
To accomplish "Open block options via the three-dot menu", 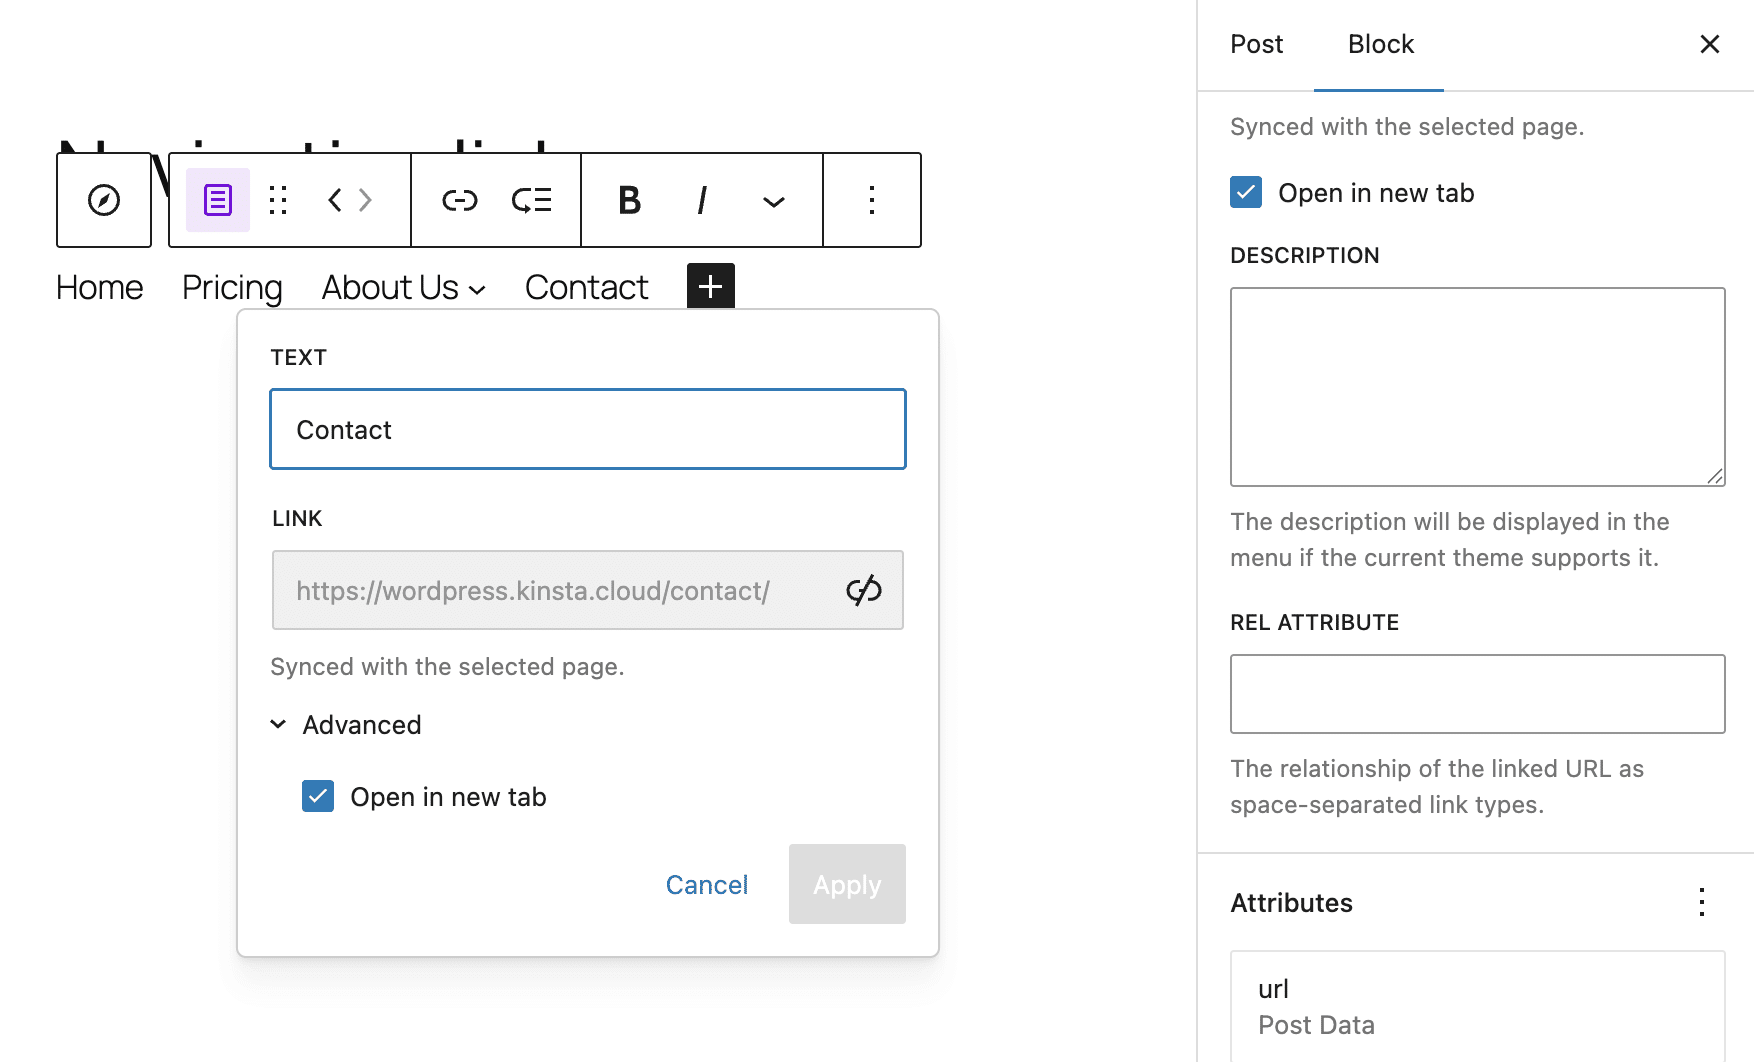I will tap(871, 200).
